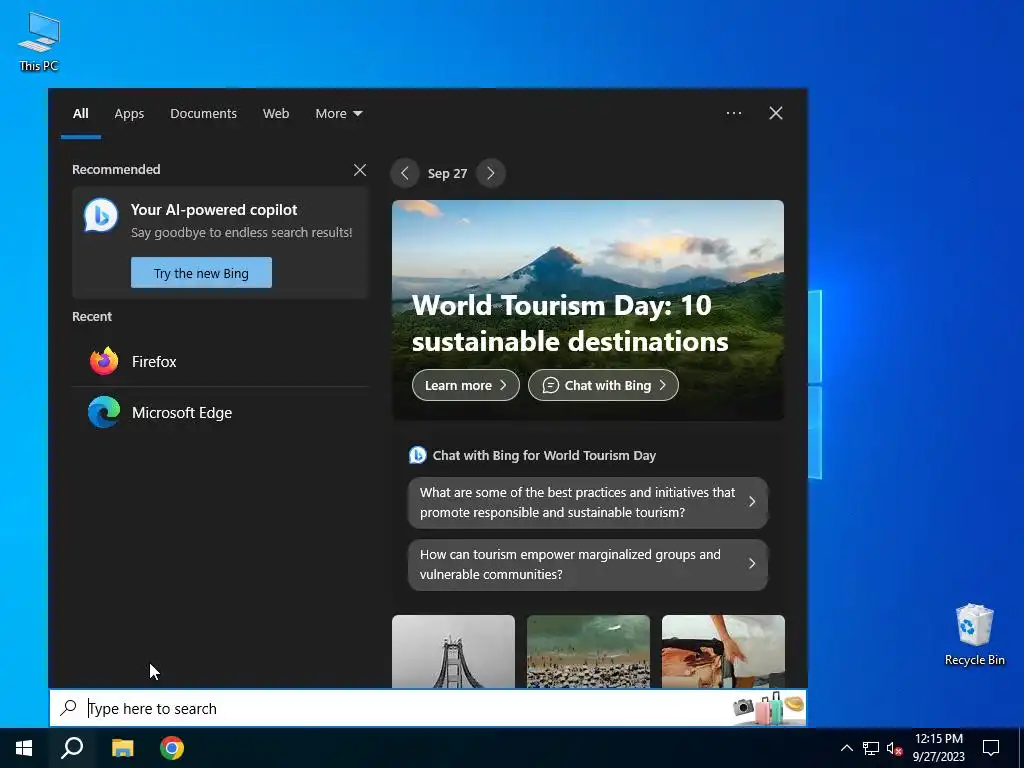The width and height of the screenshot is (1024, 768).
Task: Click the Type here to search field
Action: point(428,708)
